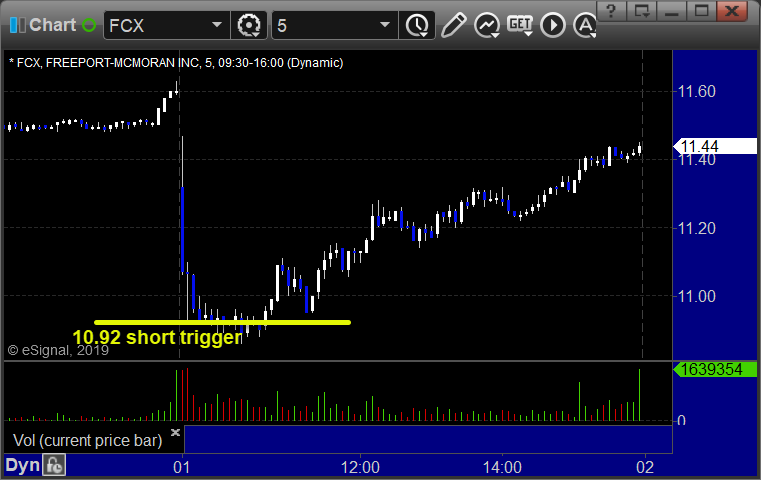Open the FCX symbol dropdown arrow
Screen dimensions: 761x480
217,25
